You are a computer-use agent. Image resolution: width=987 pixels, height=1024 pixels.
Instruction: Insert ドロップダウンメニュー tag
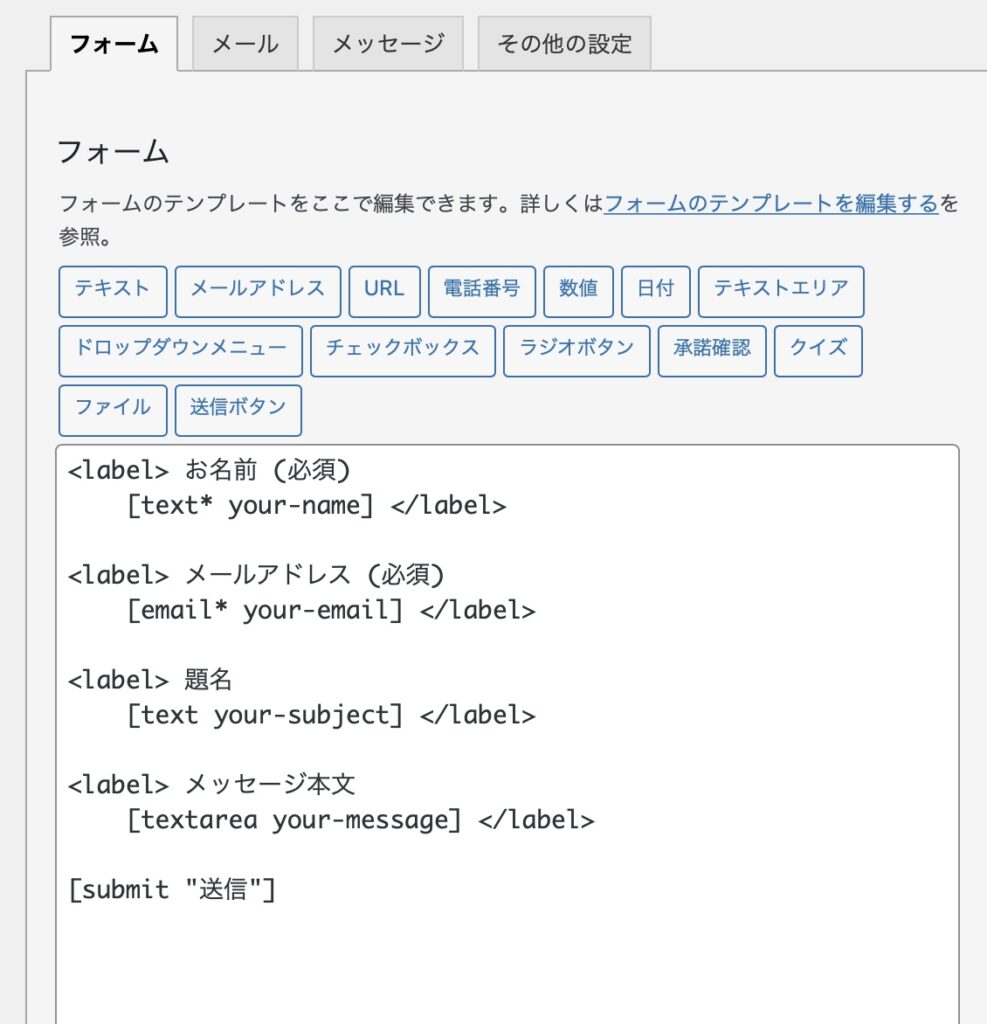click(180, 351)
